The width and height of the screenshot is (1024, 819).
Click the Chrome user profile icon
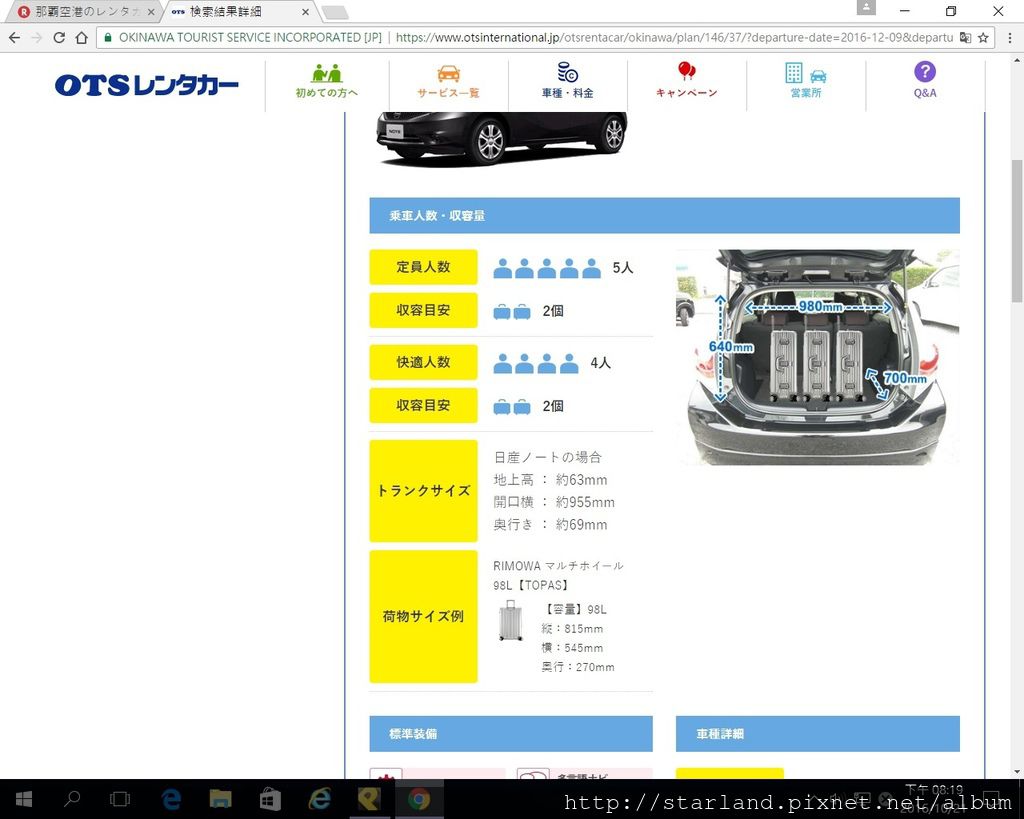(866, 7)
